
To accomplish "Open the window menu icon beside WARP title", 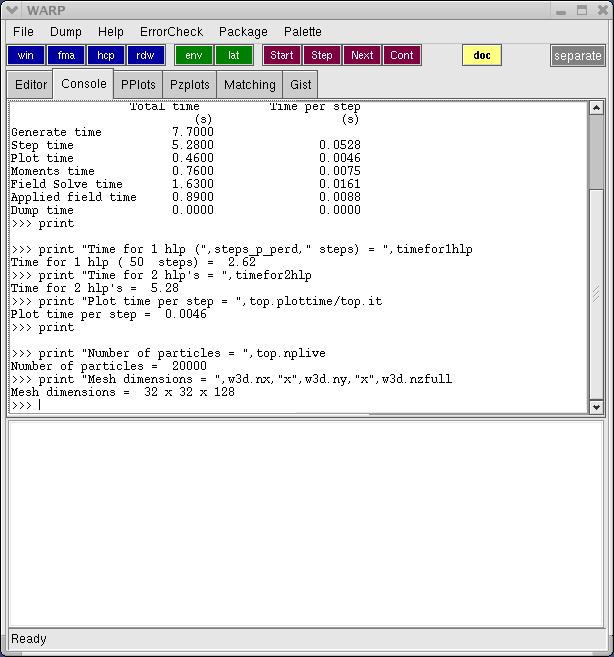I will pyautogui.click(x=12, y=10).
